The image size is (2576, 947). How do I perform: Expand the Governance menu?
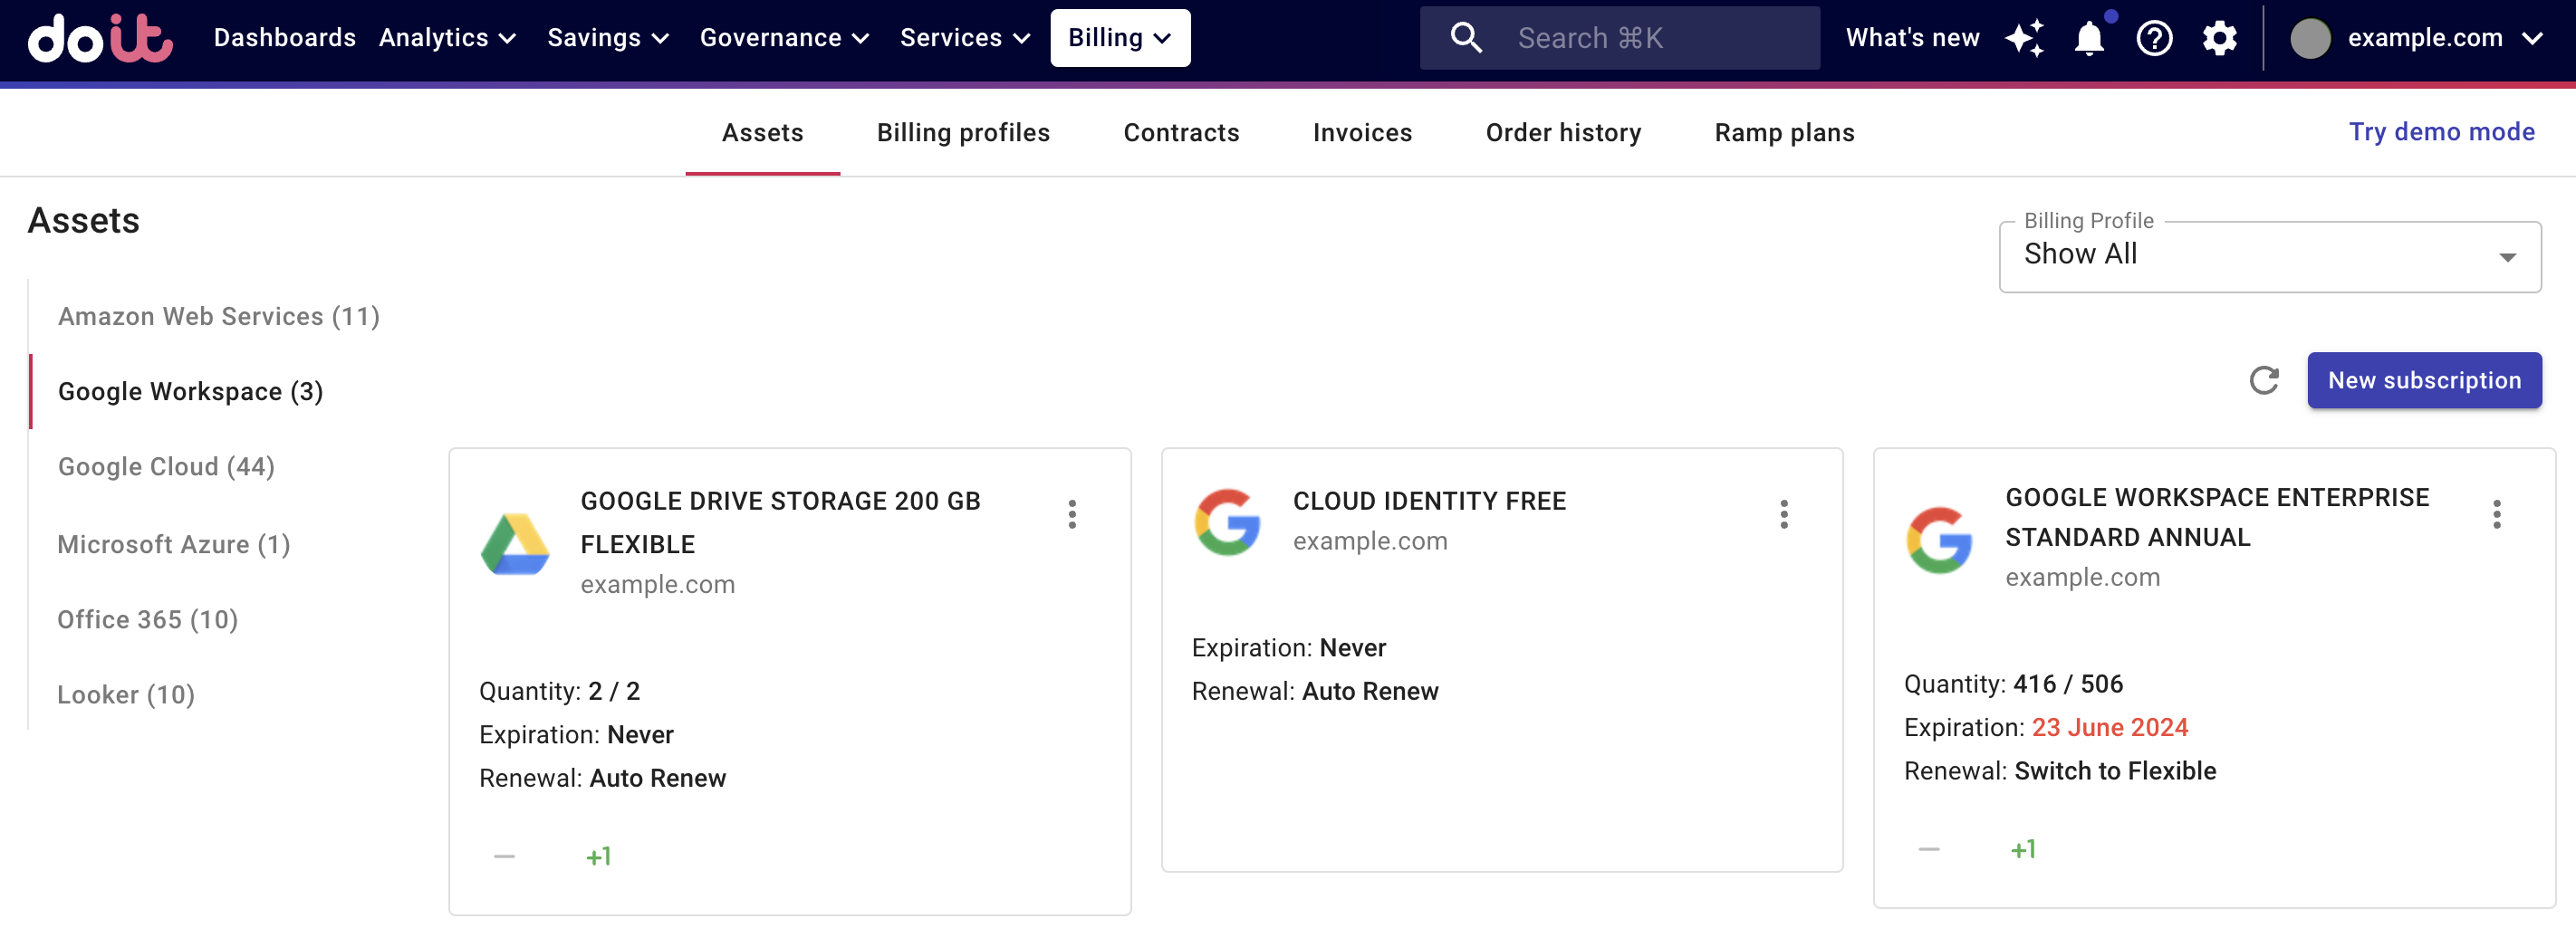point(784,38)
